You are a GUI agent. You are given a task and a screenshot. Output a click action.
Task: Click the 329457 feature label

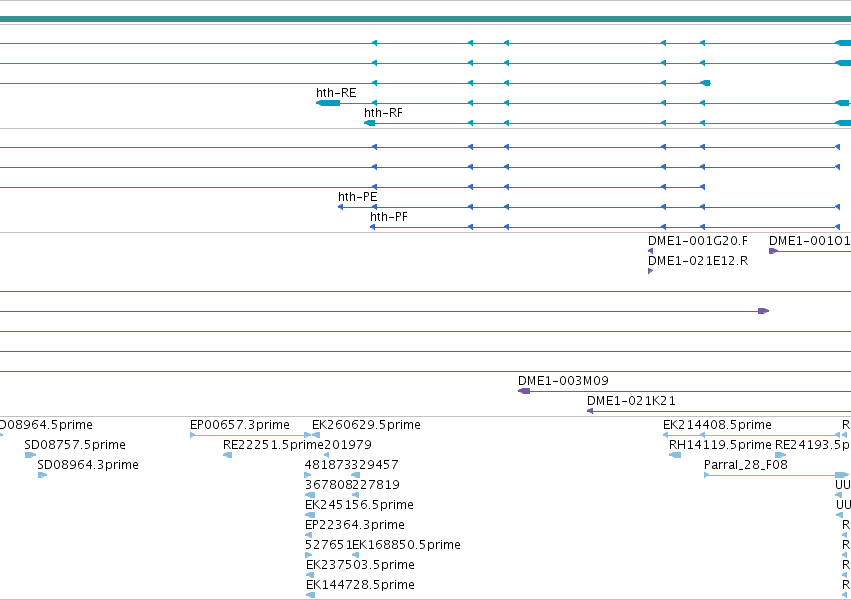tap(375, 465)
